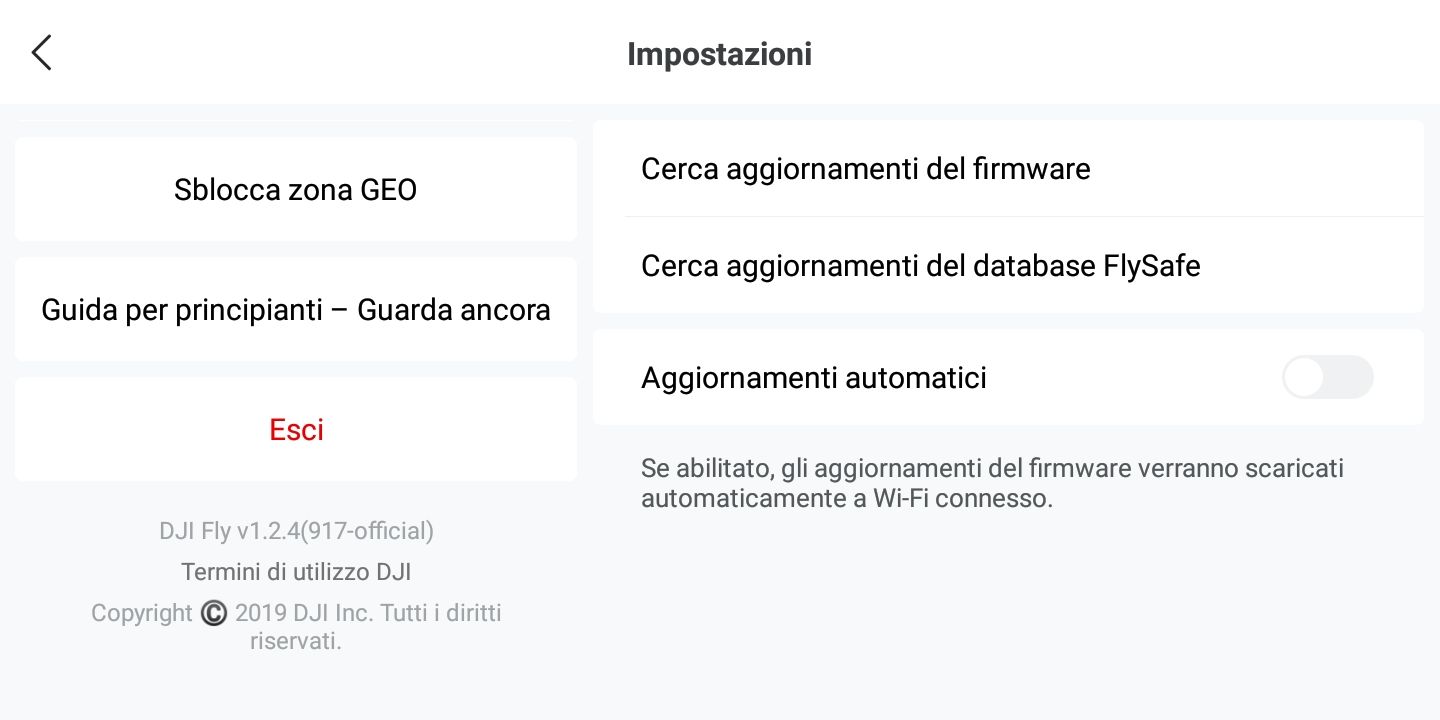The image size is (1440, 720).
Task: Click the word "Copyright" in the footer
Action: [x=141, y=613]
